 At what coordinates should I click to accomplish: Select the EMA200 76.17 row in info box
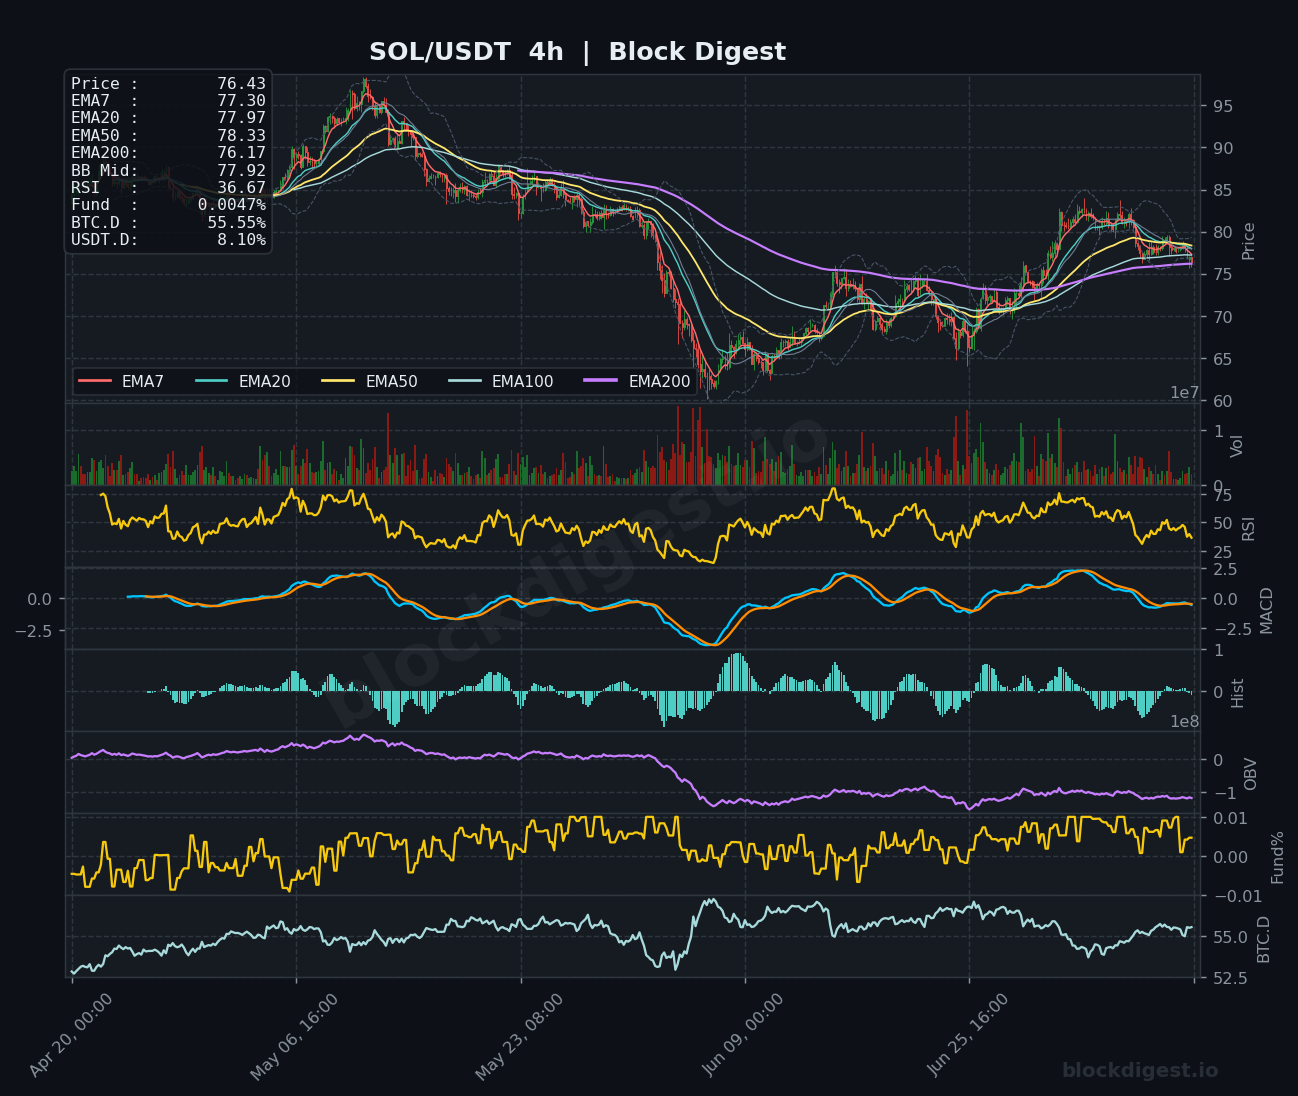168,153
